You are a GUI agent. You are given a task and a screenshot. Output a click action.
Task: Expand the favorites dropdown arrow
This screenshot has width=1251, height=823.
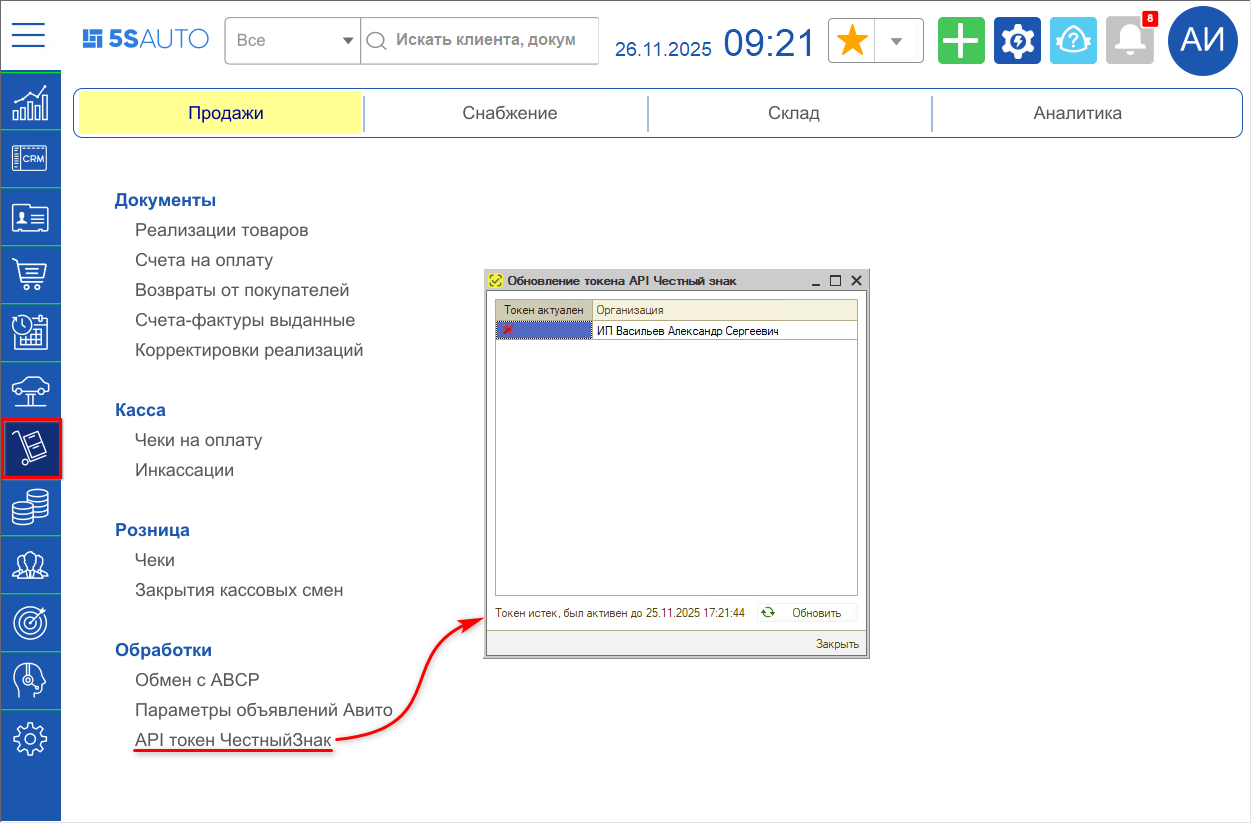pyautogui.click(x=897, y=41)
